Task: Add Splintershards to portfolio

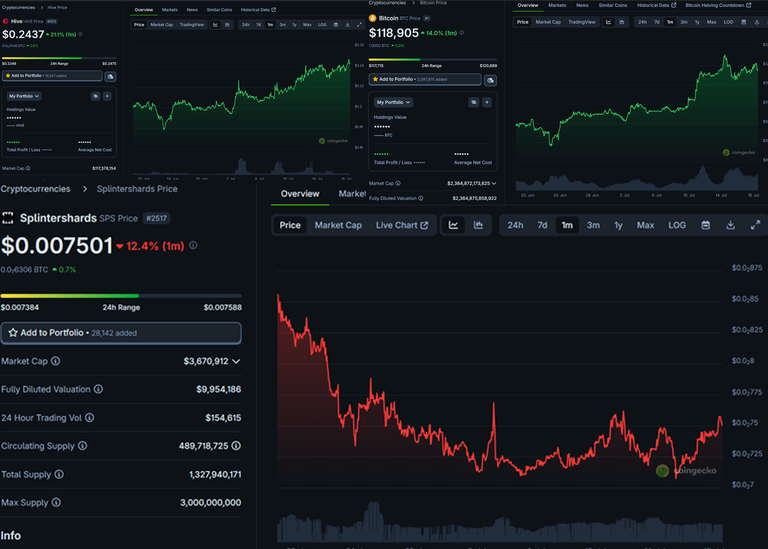Action: coord(121,333)
